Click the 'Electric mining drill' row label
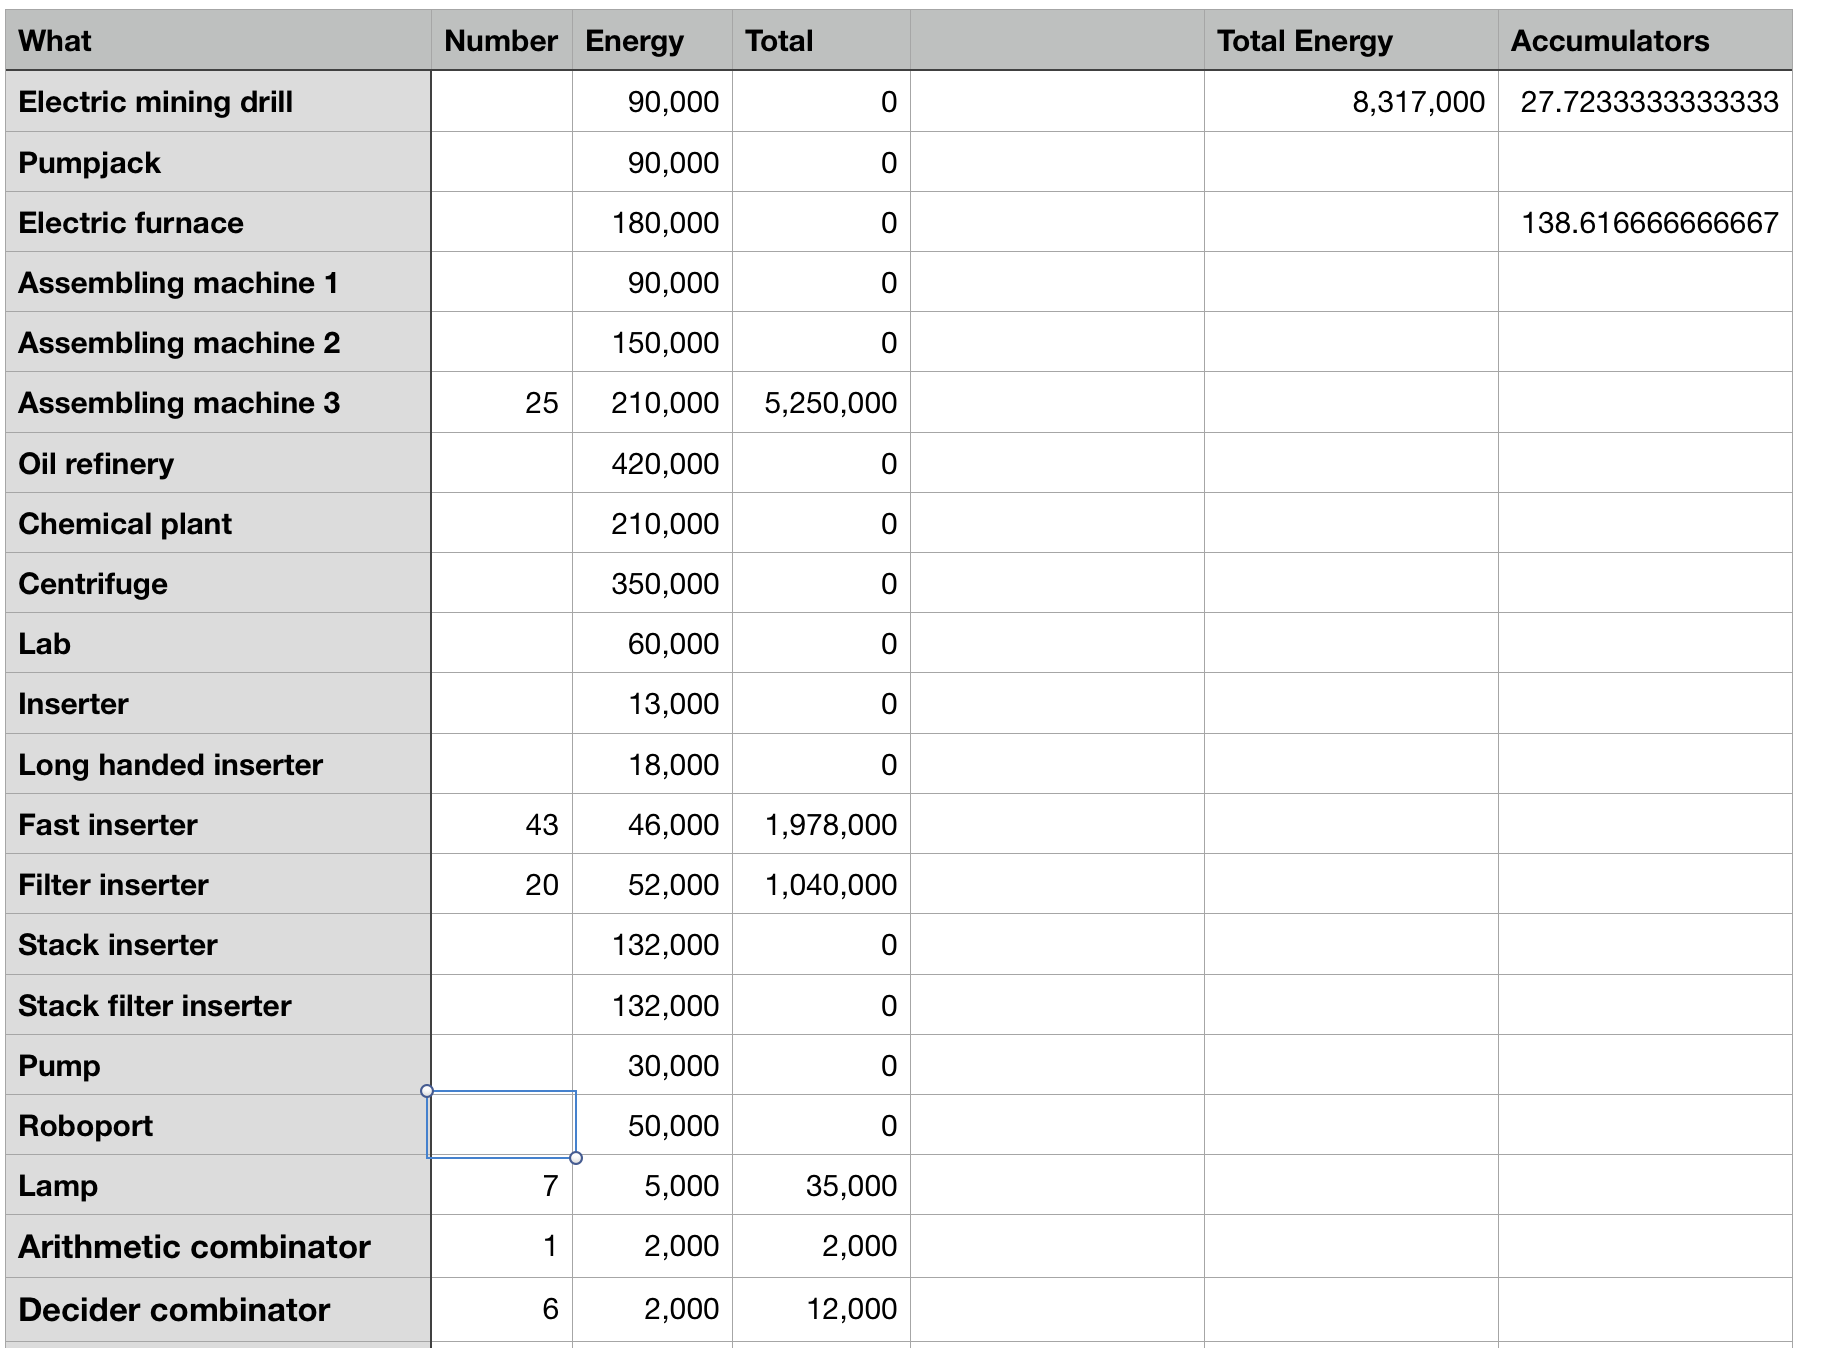The height and width of the screenshot is (1348, 1828). (x=218, y=102)
